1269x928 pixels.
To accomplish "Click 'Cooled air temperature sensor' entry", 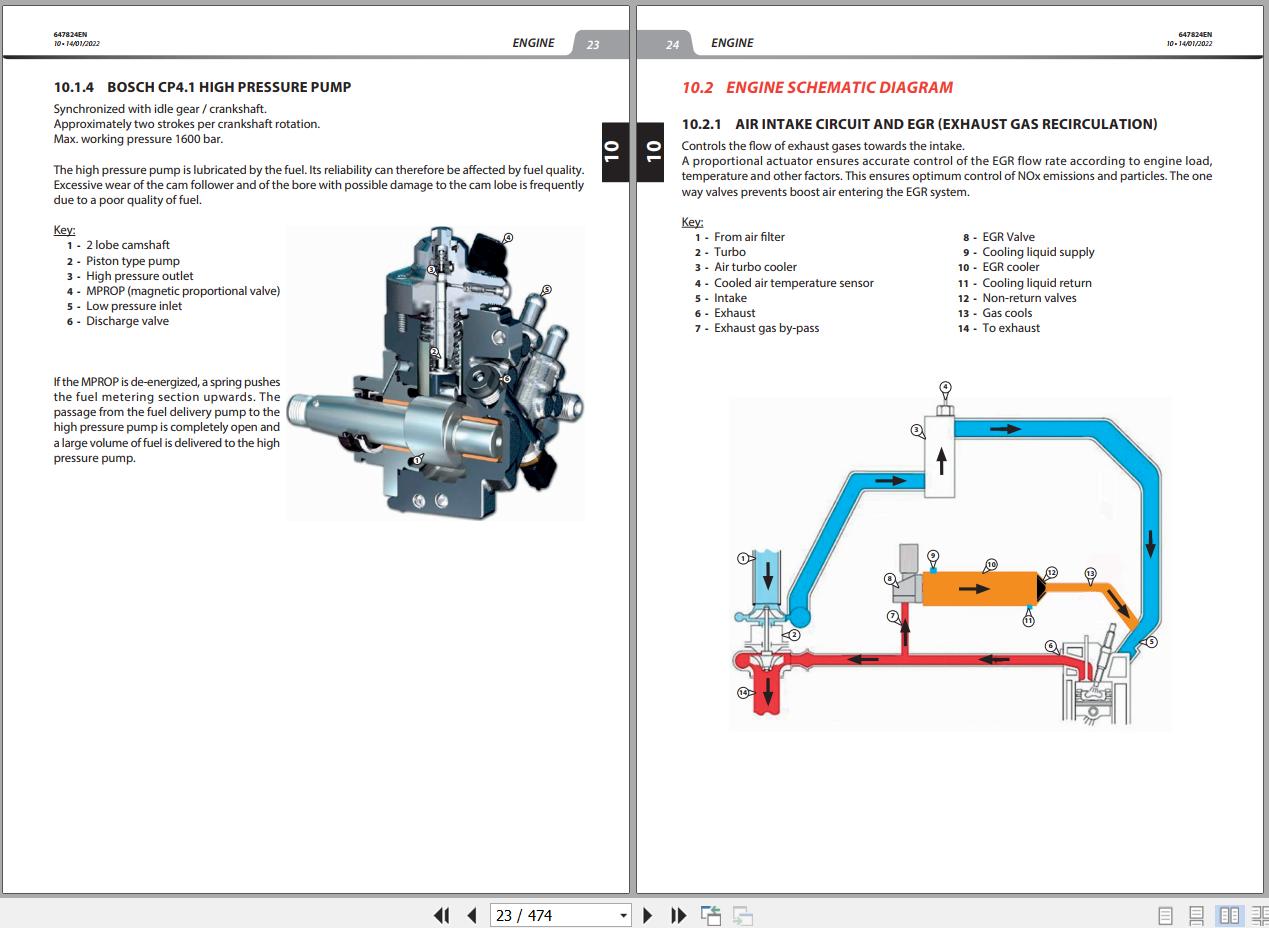I will 794,283.
